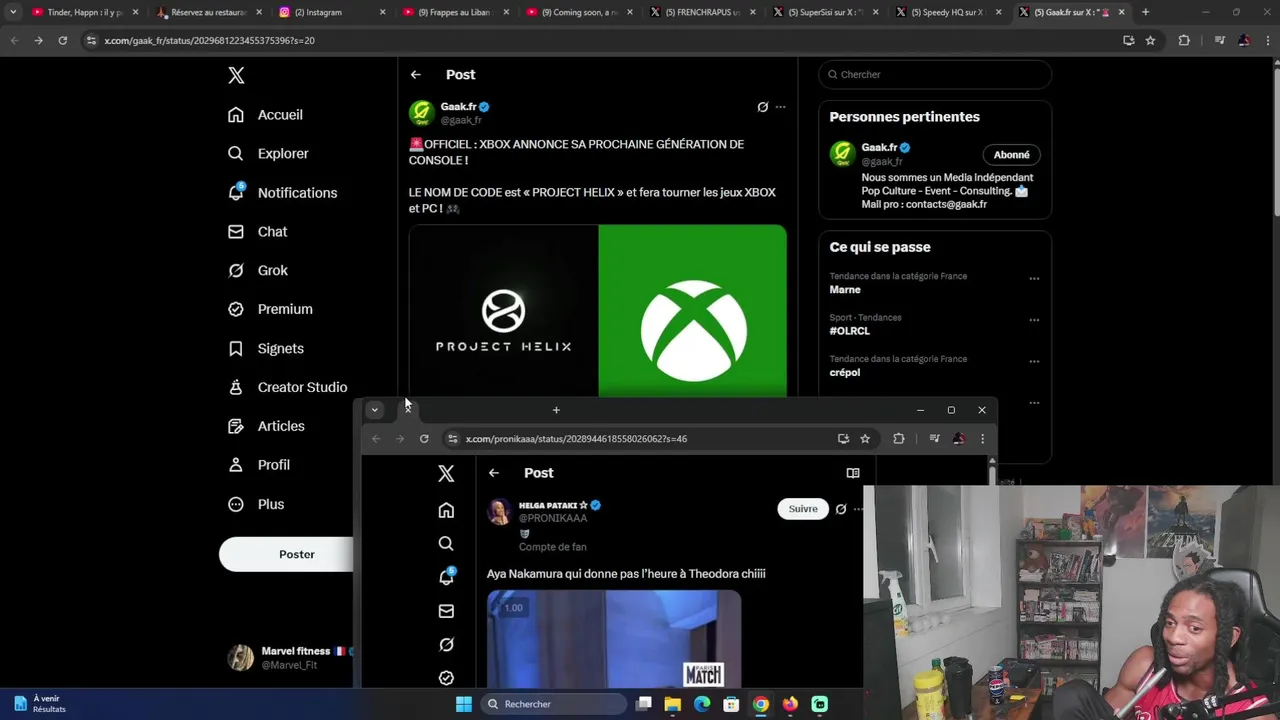Screen dimensions: 1280x720
Task: Open the messages envelope in the front window
Action: (446, 611)
